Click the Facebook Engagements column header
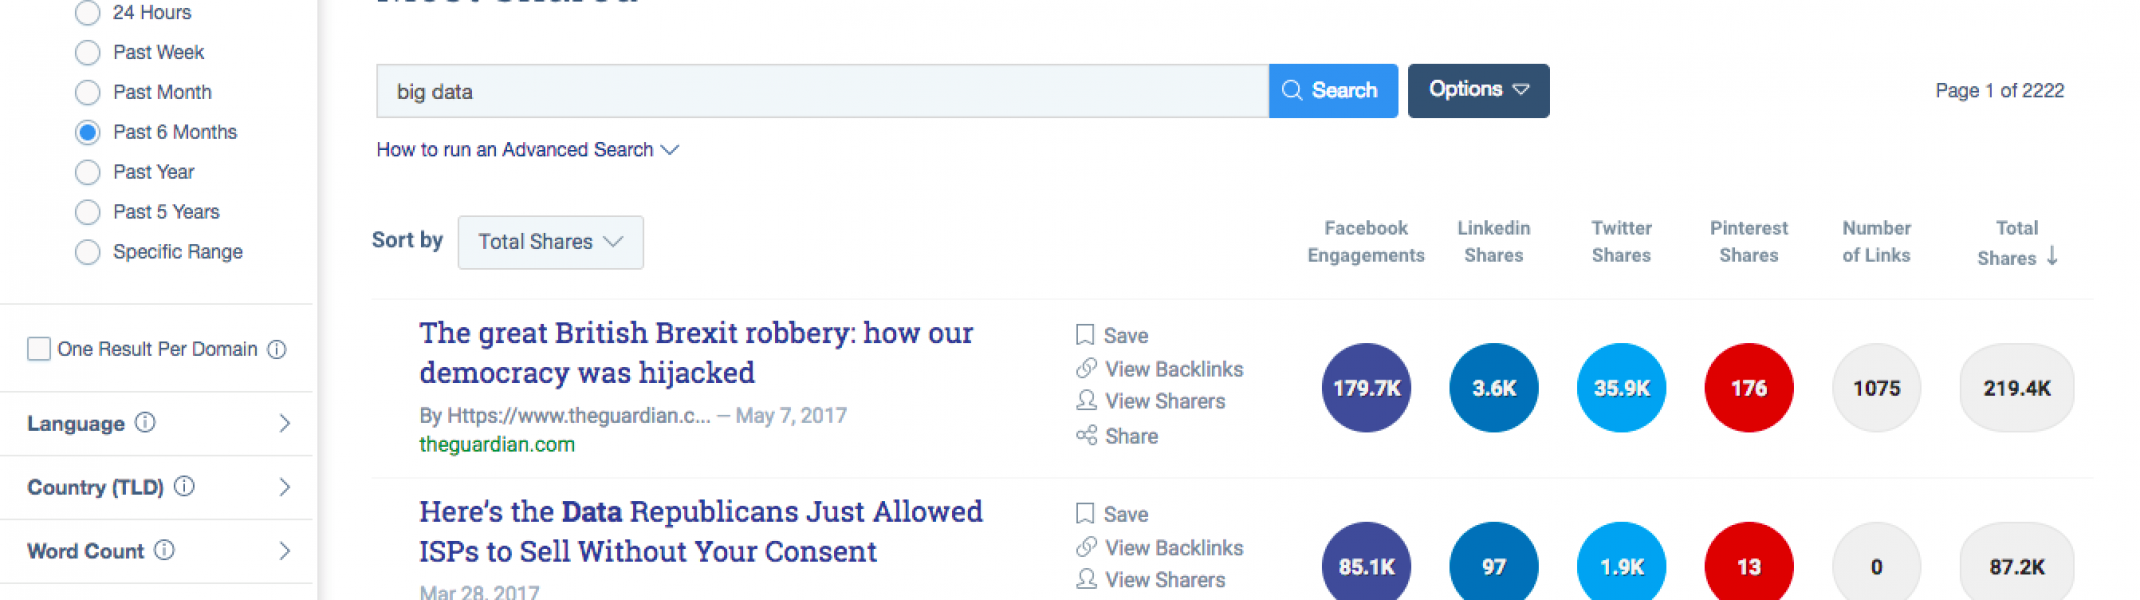2140x600 pixels. [x=1365, y=242]
